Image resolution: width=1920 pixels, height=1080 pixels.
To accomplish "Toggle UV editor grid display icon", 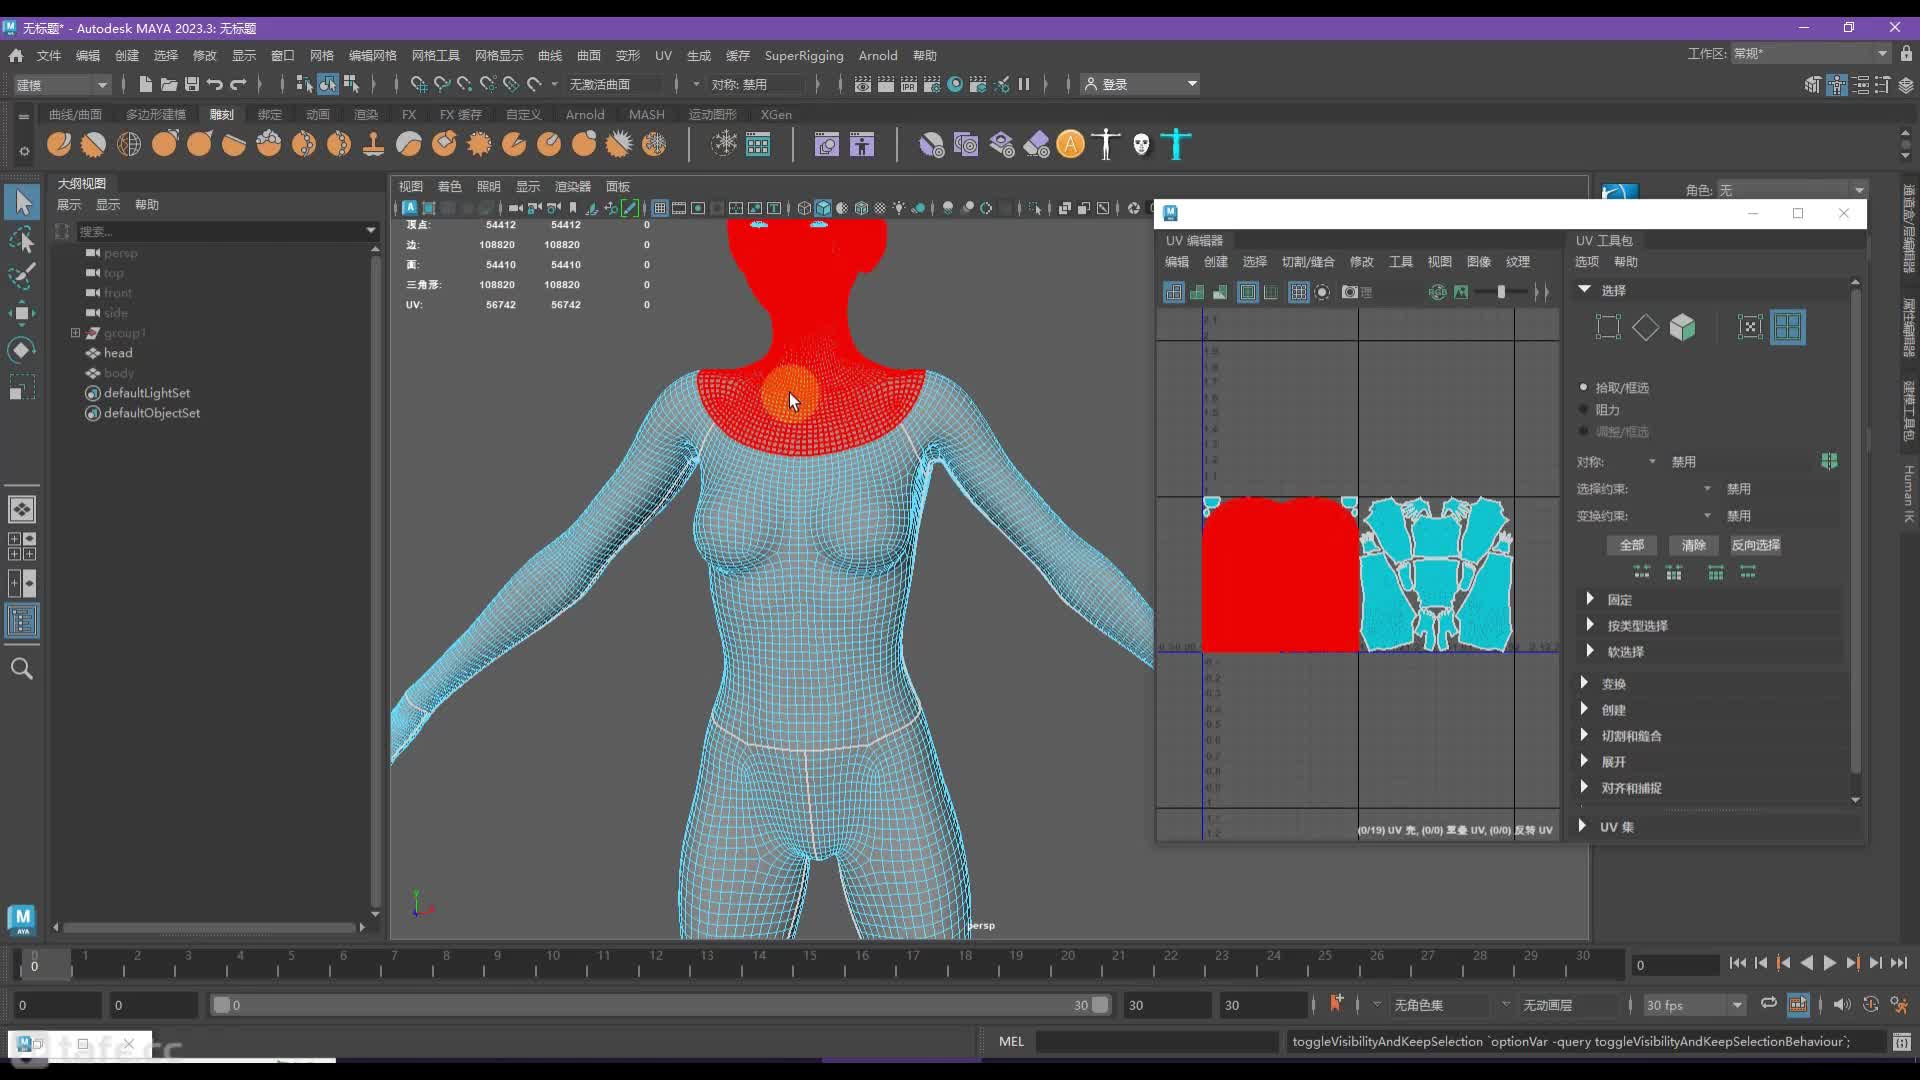I will point(1299,292).
